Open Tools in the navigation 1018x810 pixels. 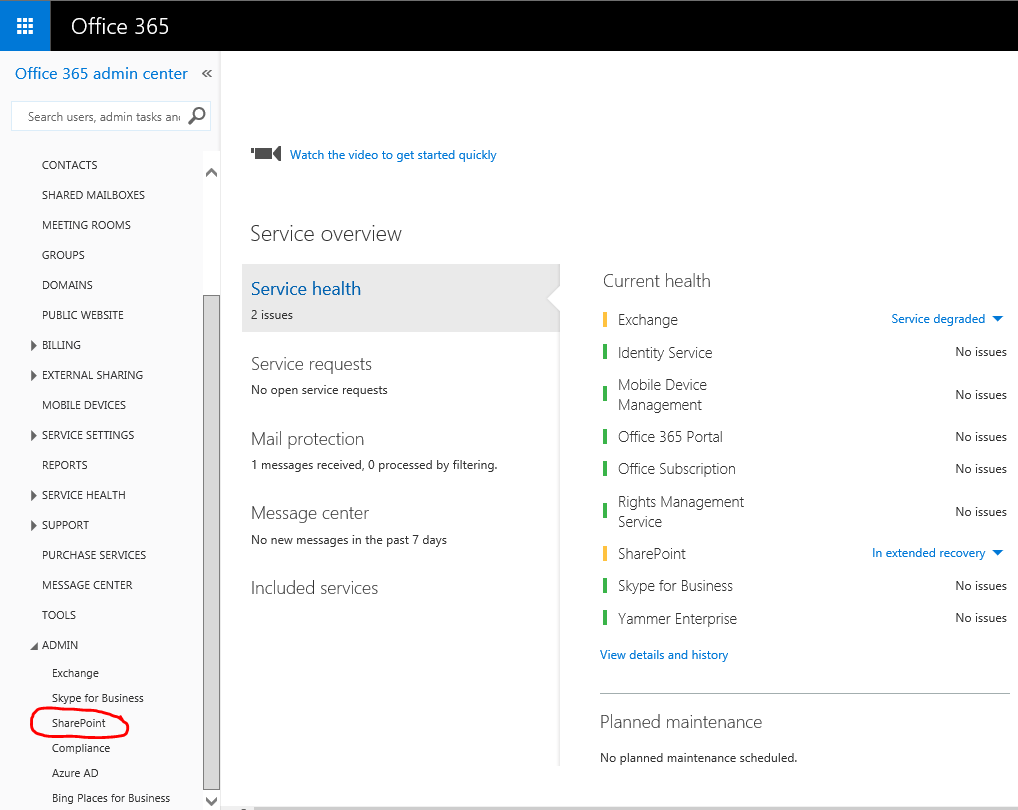(58, 615)
